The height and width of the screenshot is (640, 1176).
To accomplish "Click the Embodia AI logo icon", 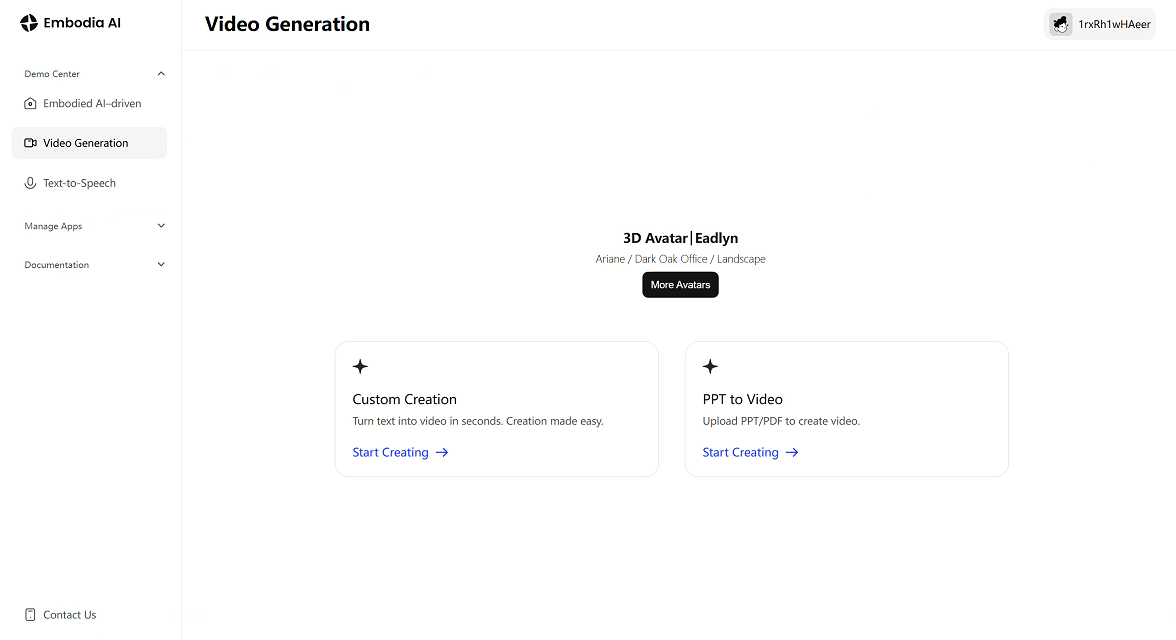I will (x=28, y=22).
